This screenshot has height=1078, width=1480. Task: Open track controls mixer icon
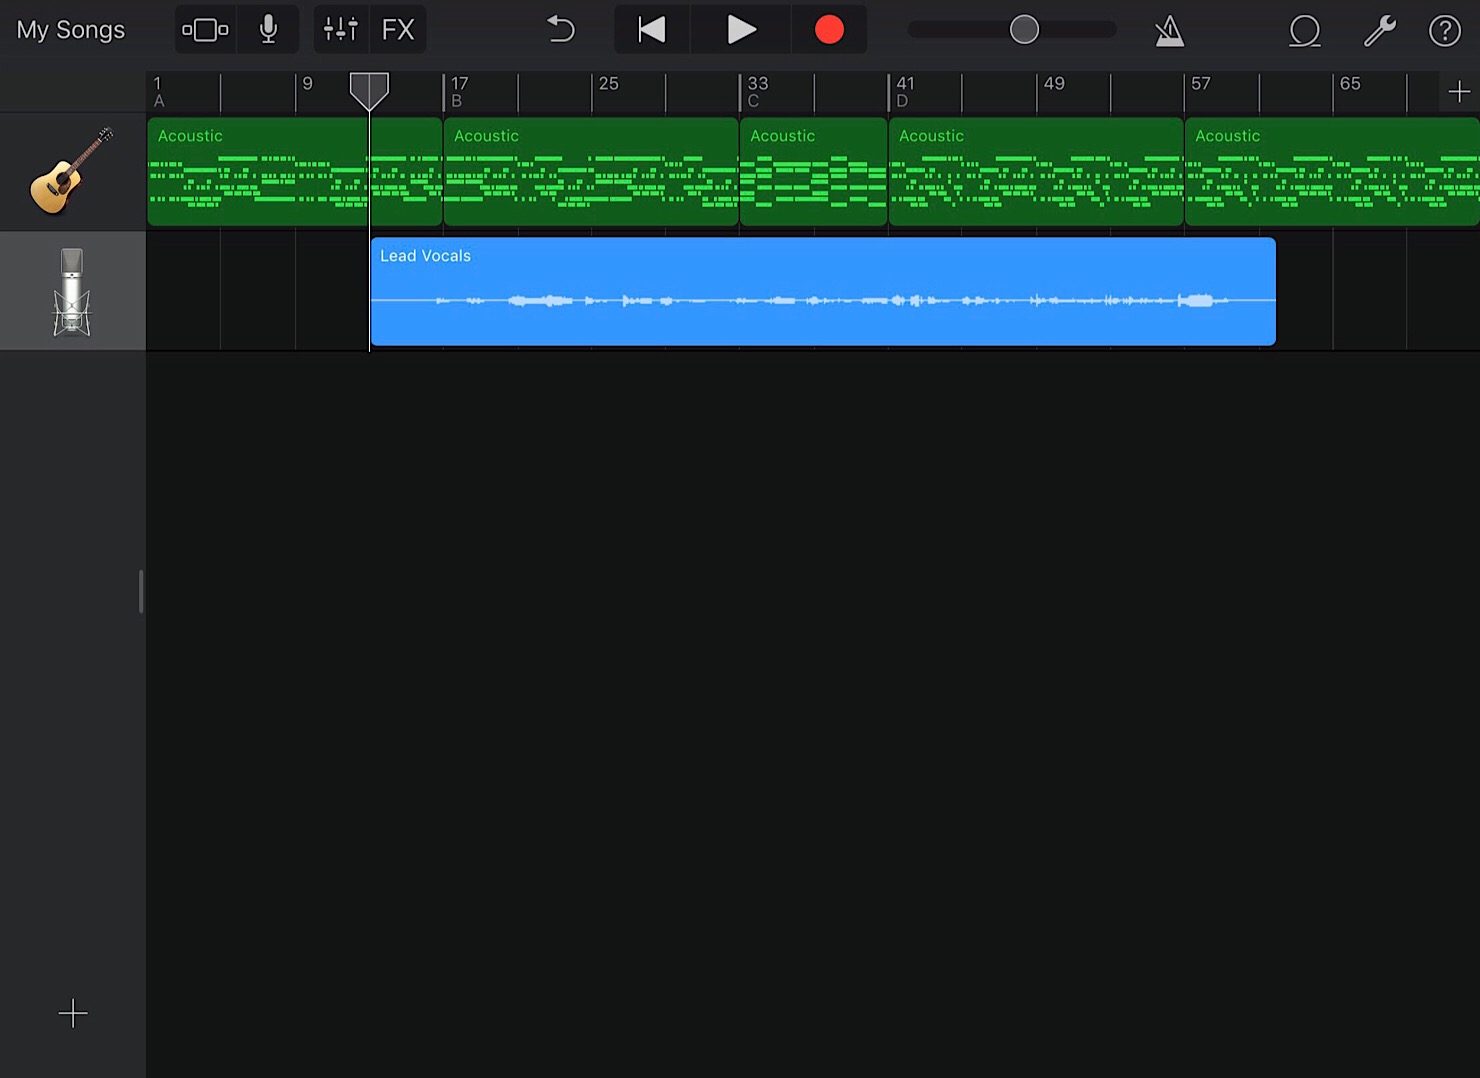coord(341,30)
